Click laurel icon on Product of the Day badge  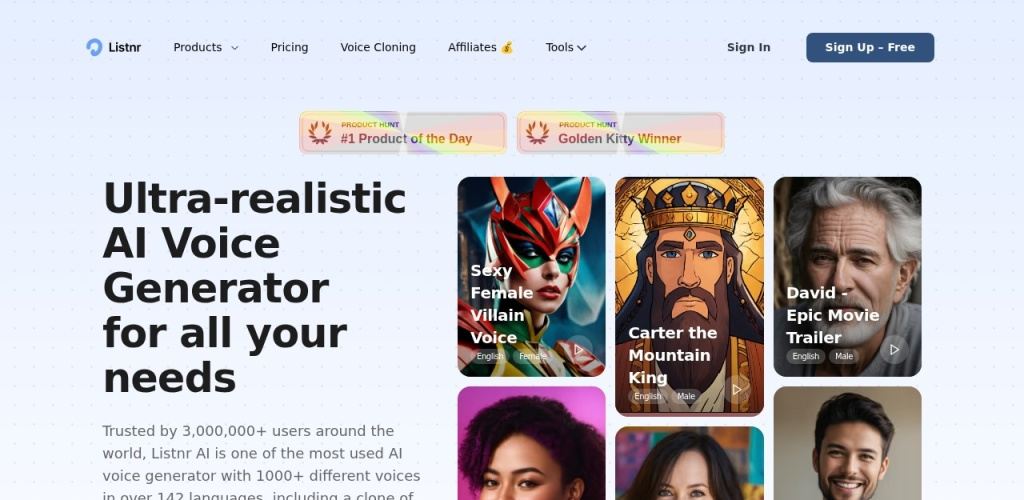[320, 133]
